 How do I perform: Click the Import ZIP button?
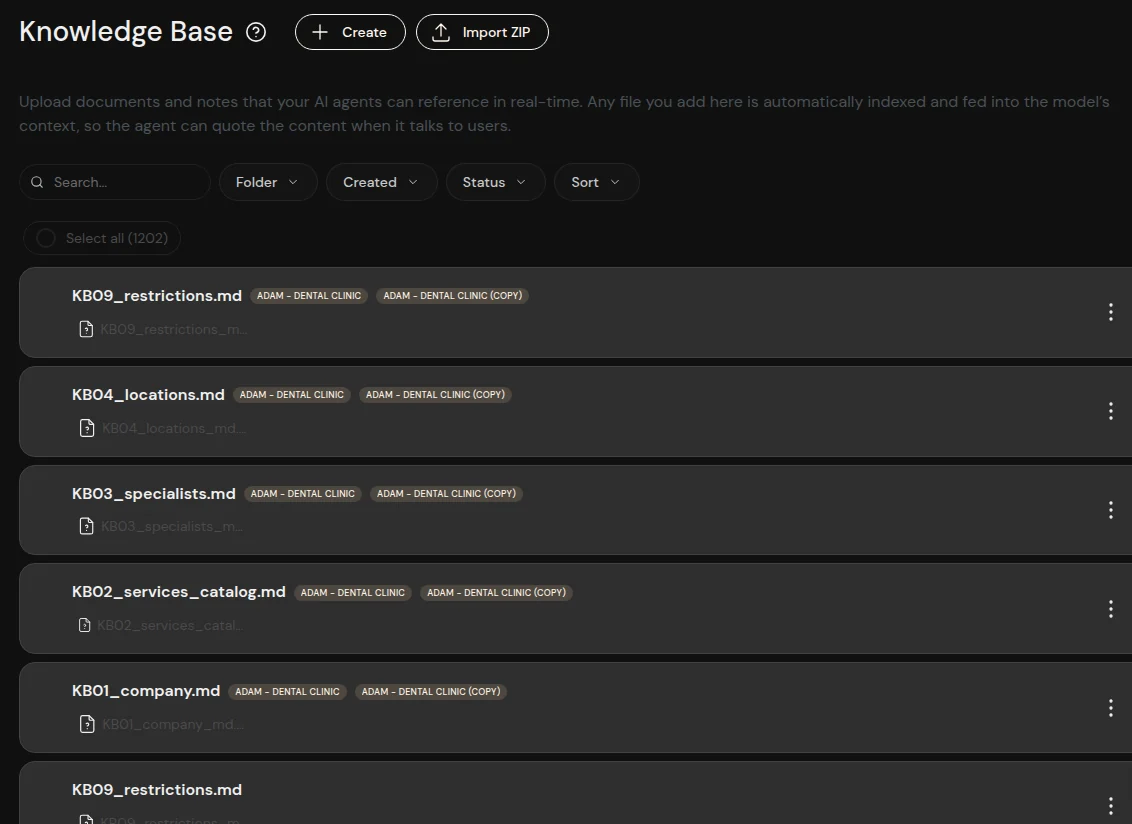tap(482, 32)
